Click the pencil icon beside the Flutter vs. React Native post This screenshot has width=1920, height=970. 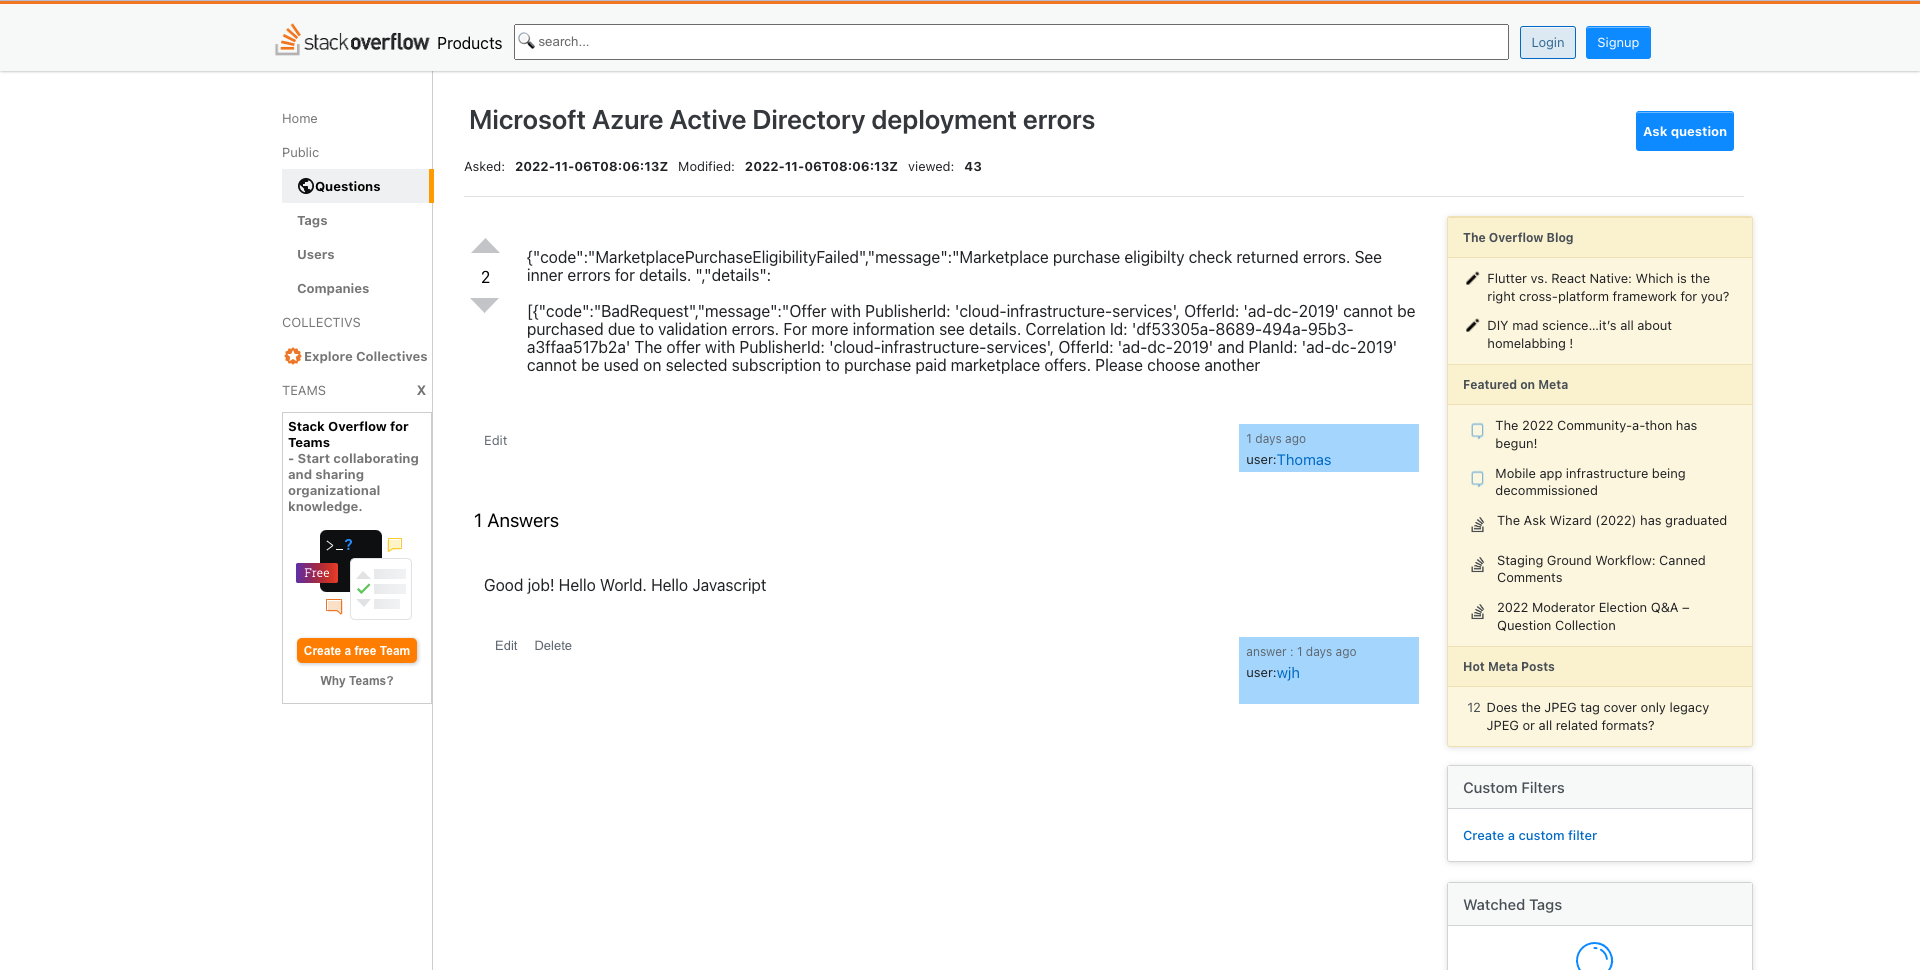pos(1472,279)
